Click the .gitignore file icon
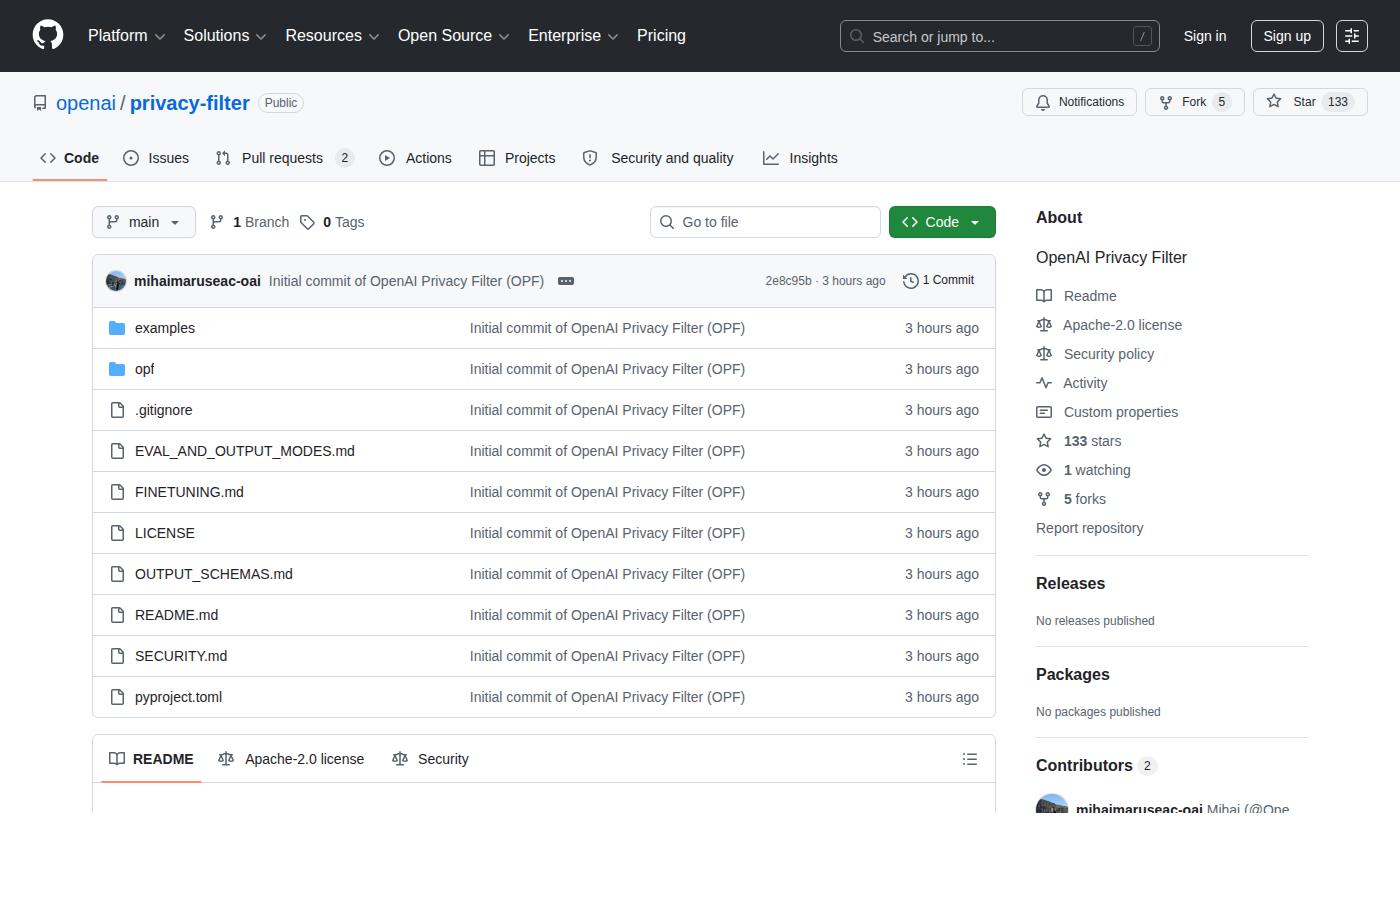 [x=117, y=410]
